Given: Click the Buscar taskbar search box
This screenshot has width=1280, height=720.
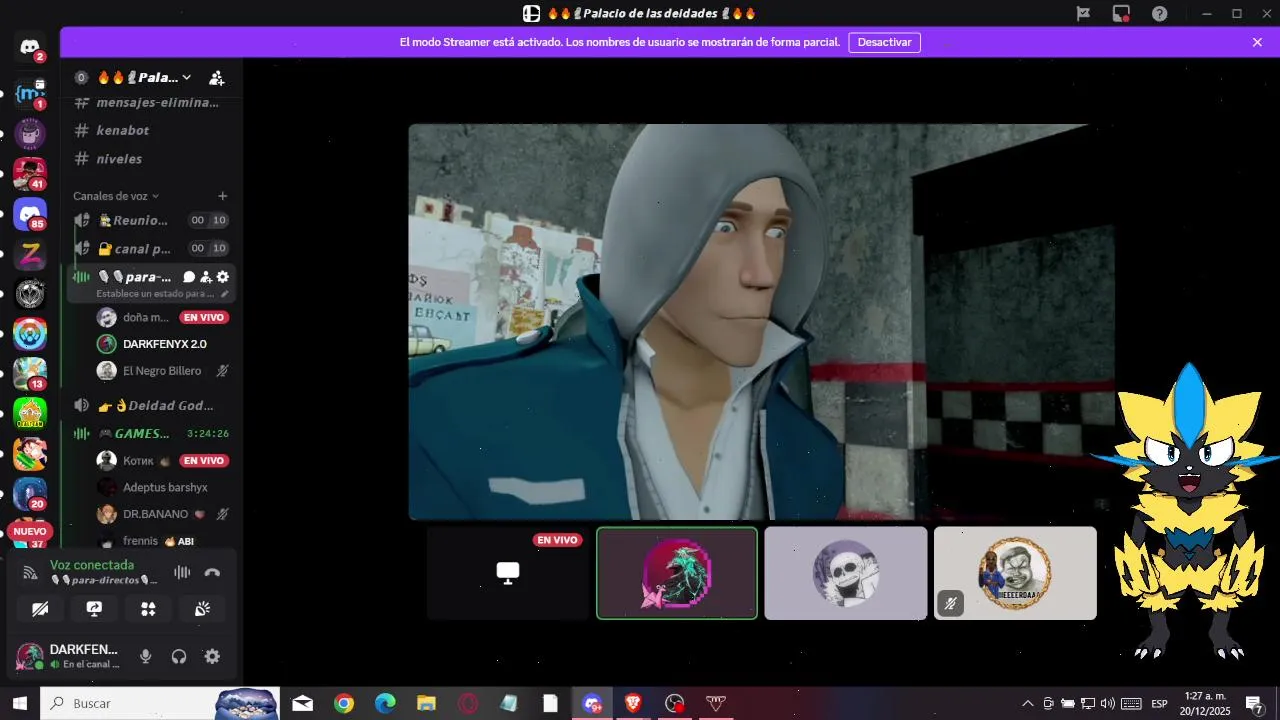Looking at the screenshot, I should 160,703.
